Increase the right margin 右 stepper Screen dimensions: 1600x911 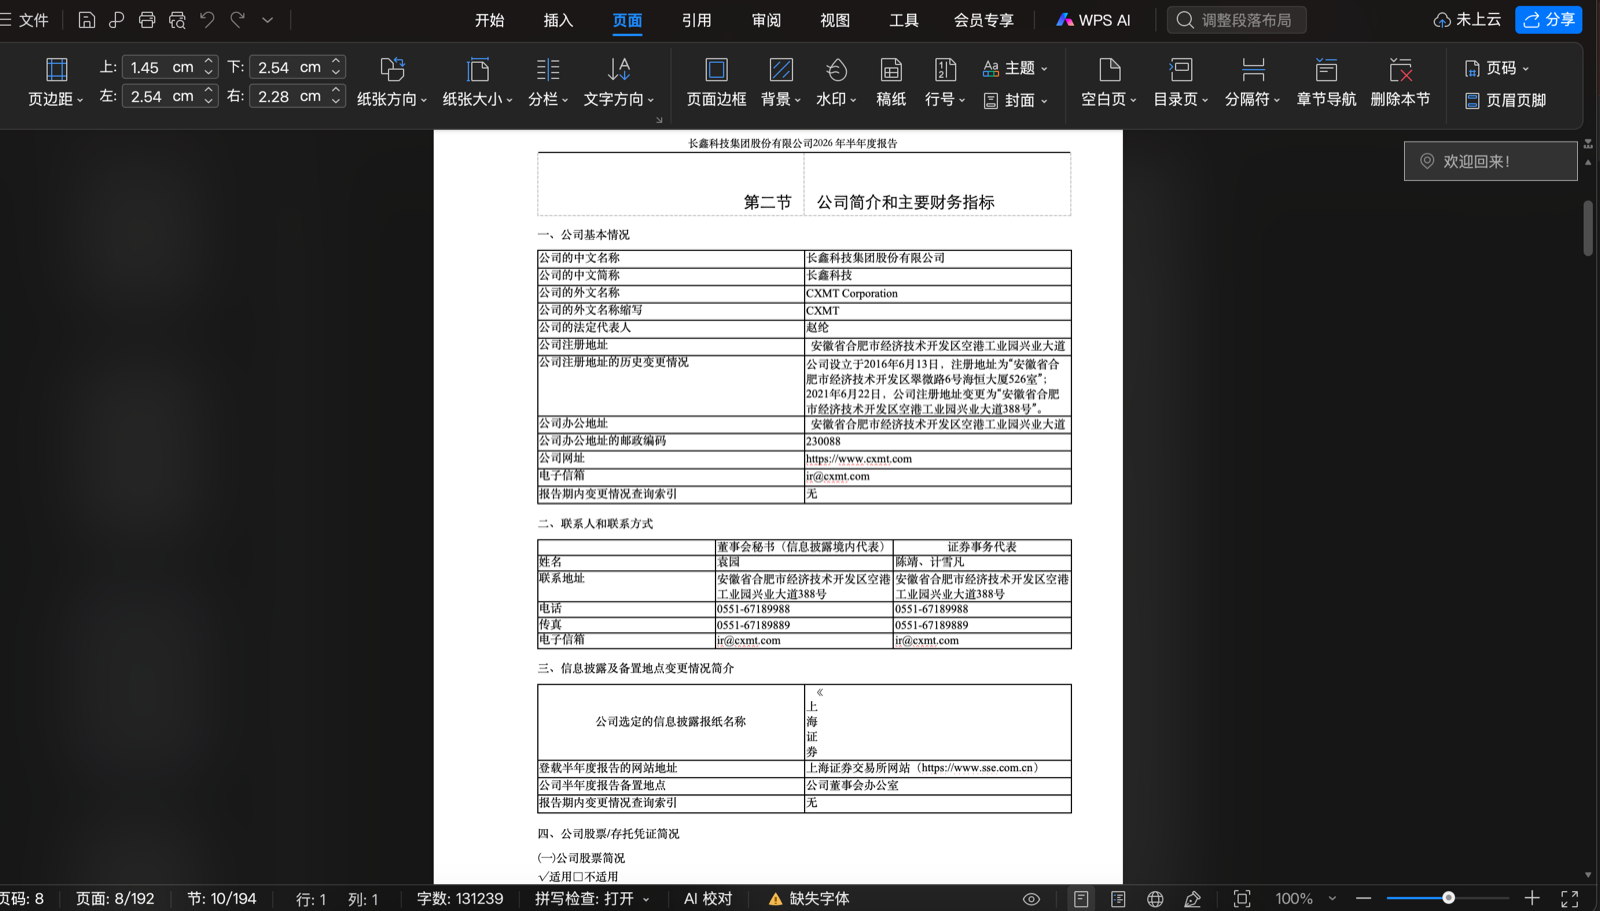coord(336,91)
